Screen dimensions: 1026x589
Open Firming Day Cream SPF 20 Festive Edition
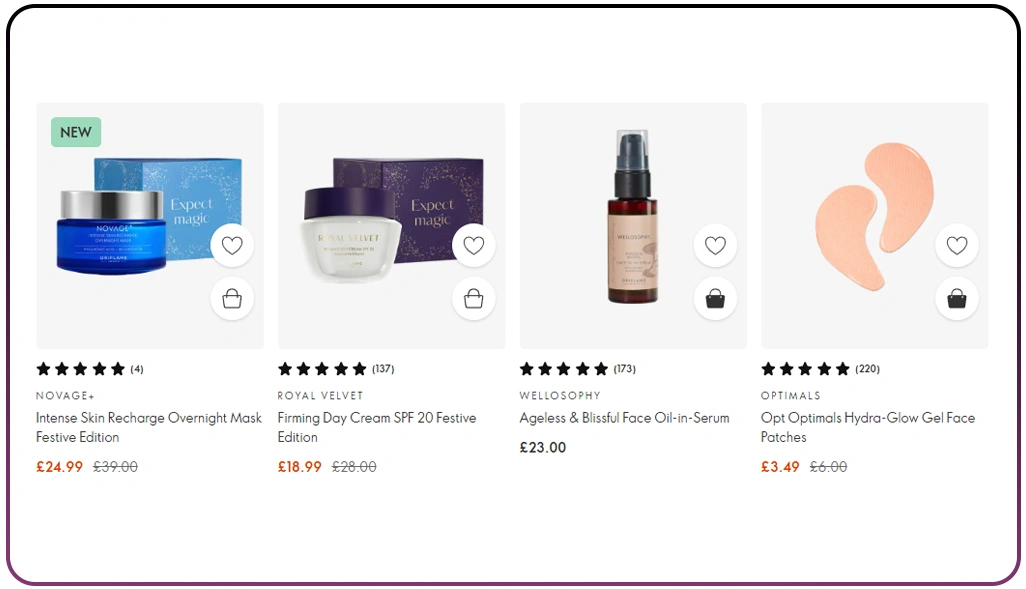(x=377, y=427)
